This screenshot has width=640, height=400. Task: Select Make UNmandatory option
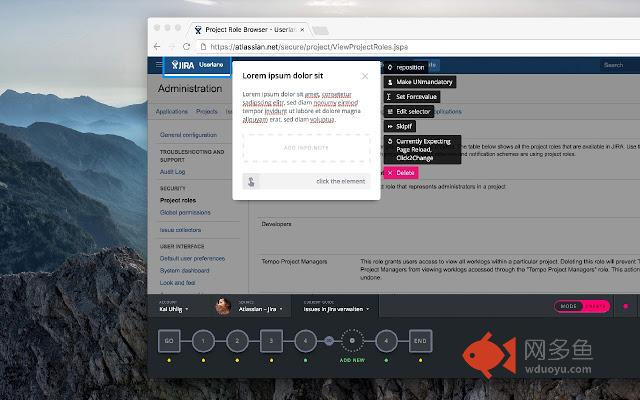420,82
